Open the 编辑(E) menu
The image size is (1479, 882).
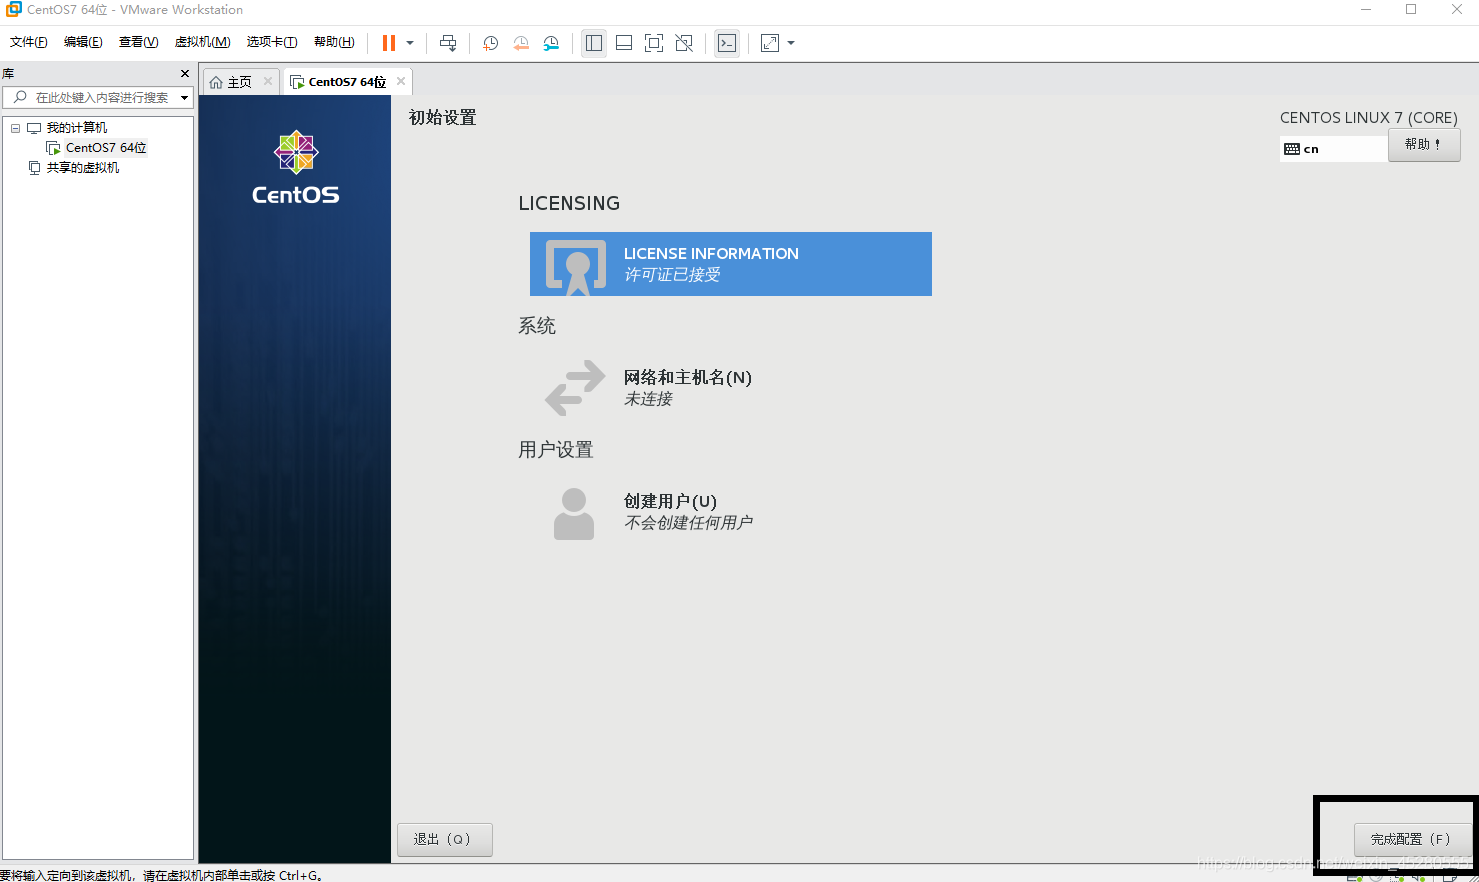tap(83, 42)
